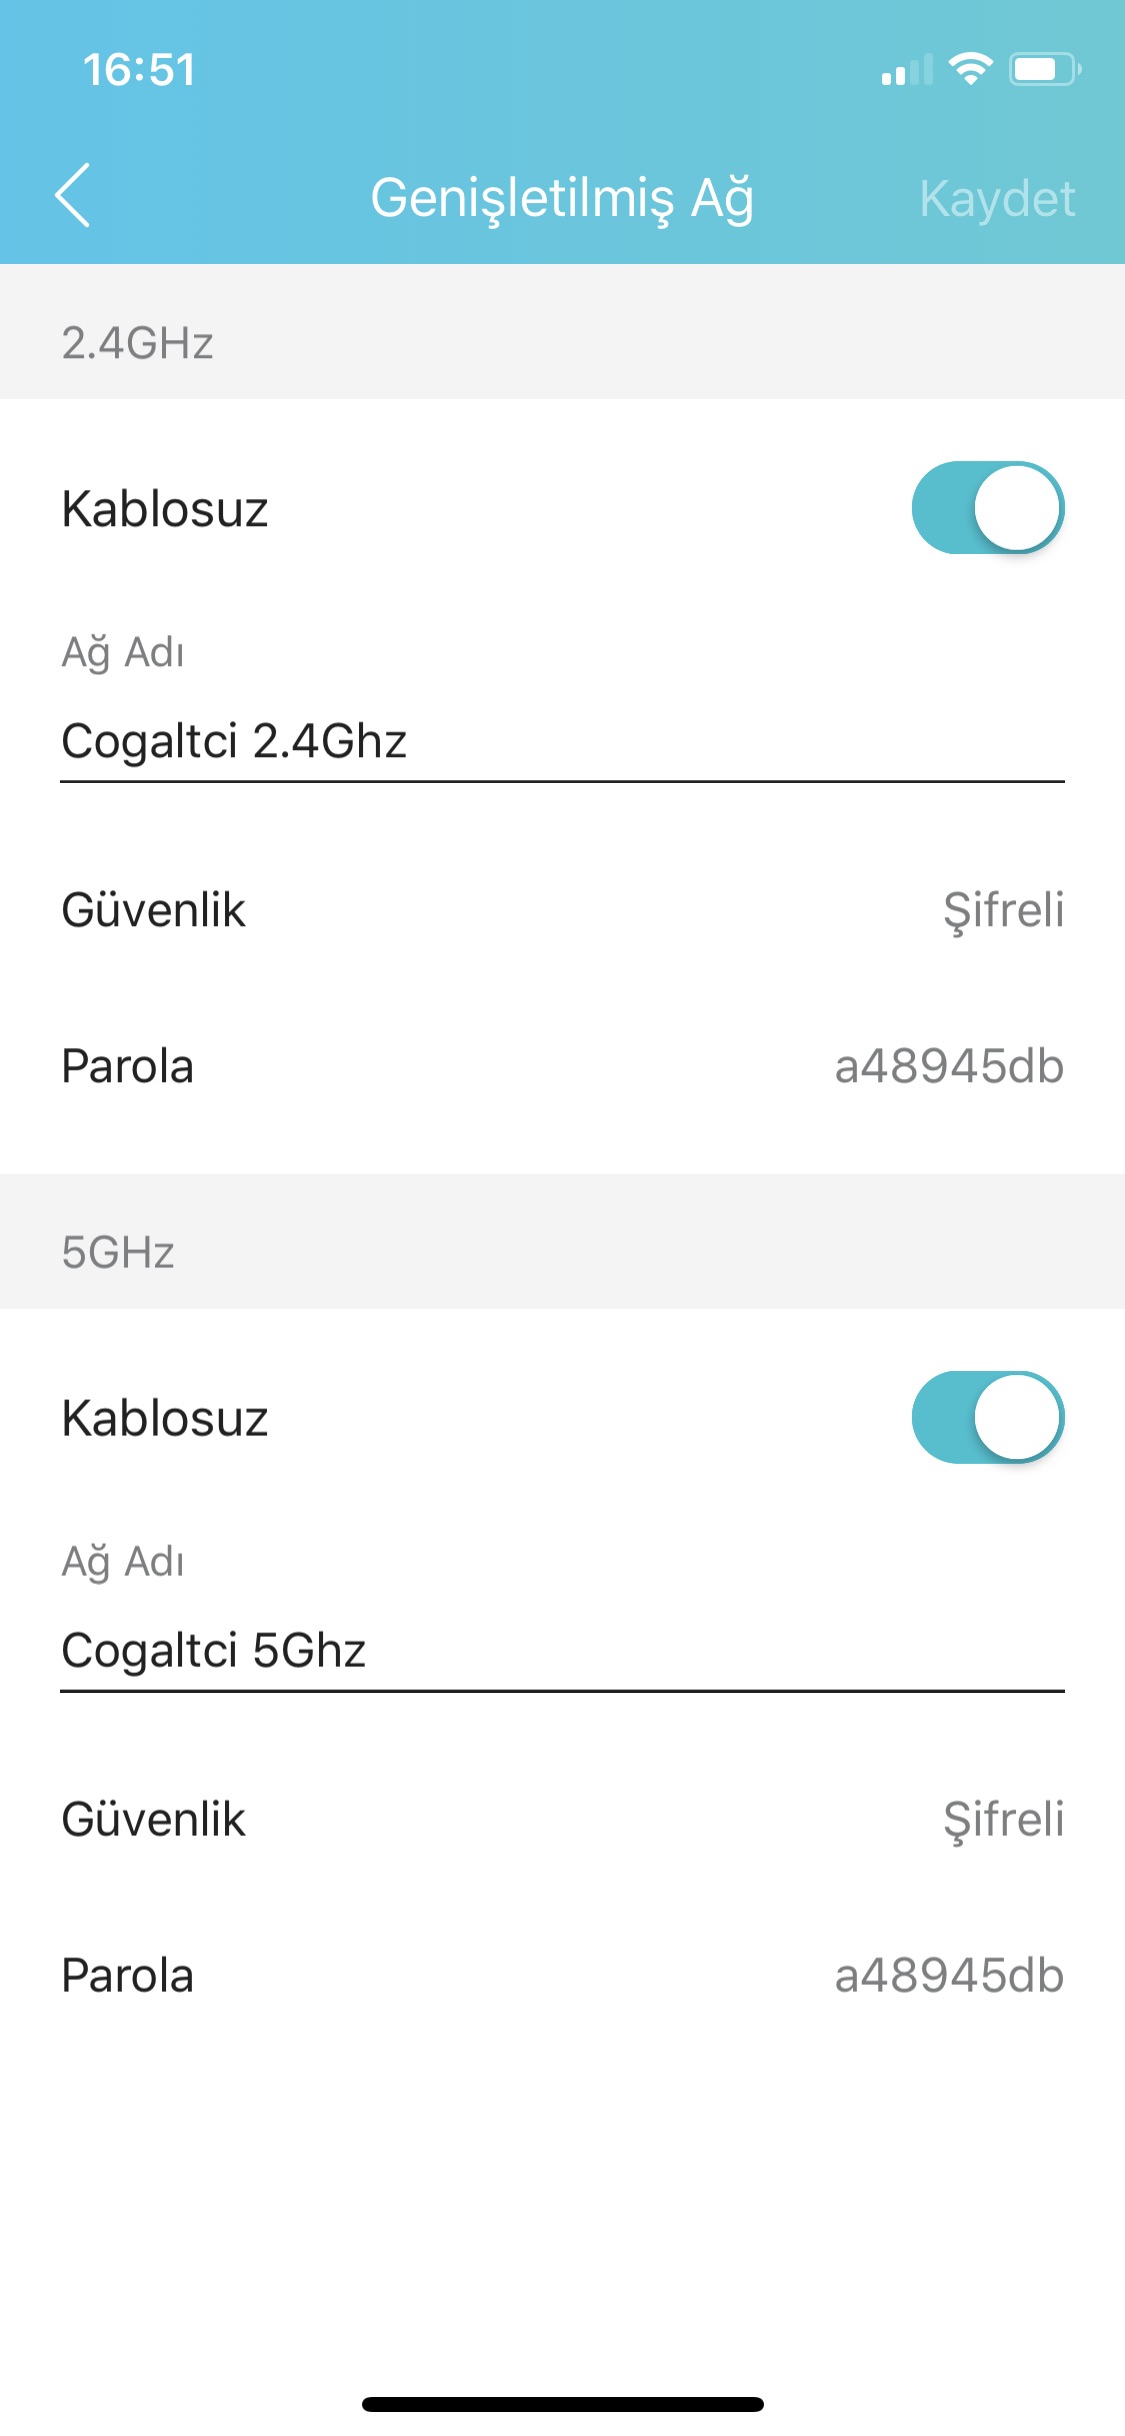This screenshot has height=2436, width=1125.
Task: Disable the 2.4GHz Kablosuz switch
Action: pyautogui.click(x=987, y=508)
